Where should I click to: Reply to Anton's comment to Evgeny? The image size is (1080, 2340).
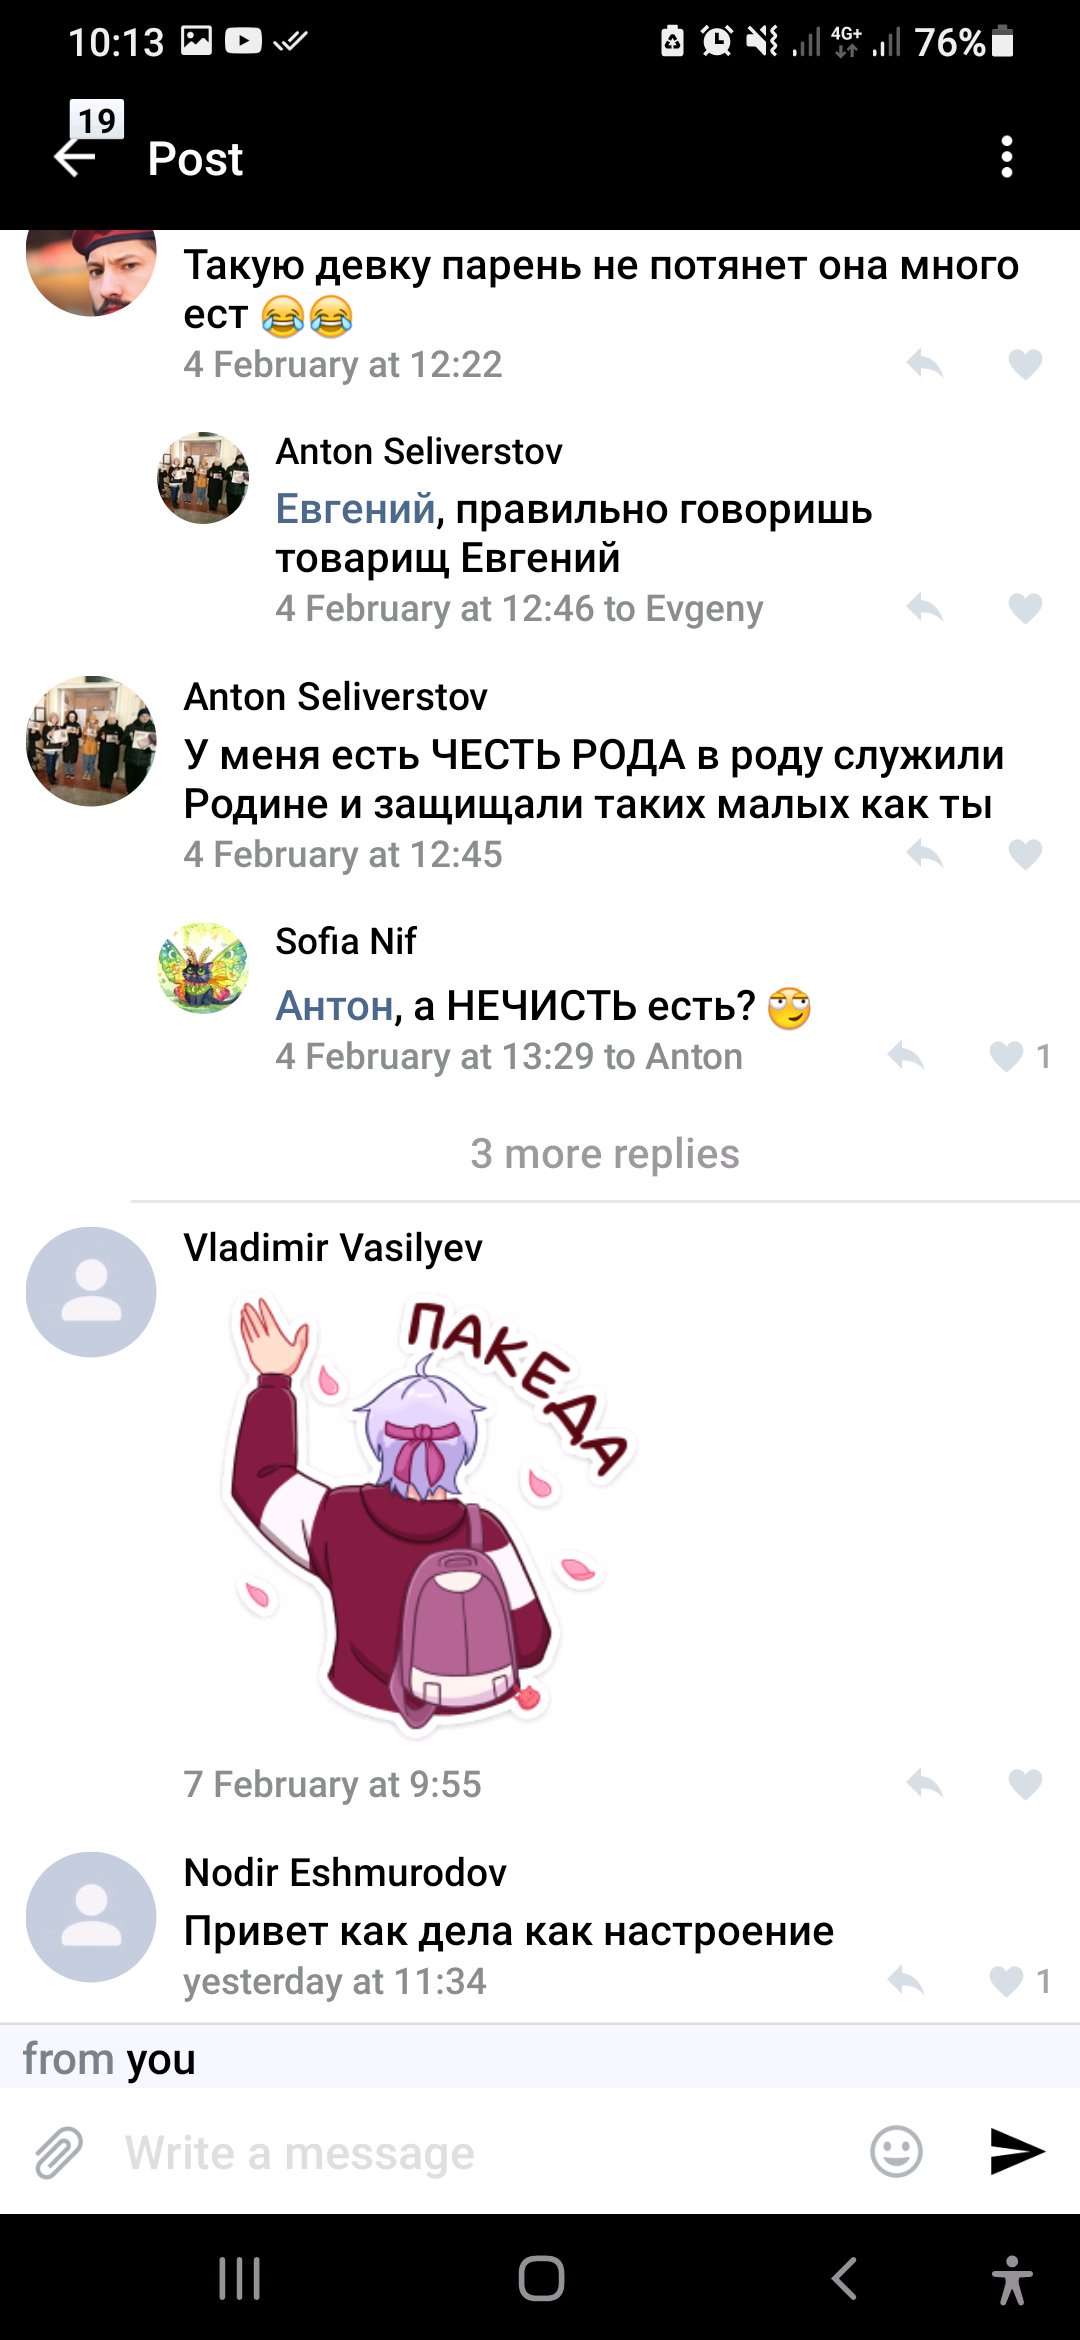(925, 608)
